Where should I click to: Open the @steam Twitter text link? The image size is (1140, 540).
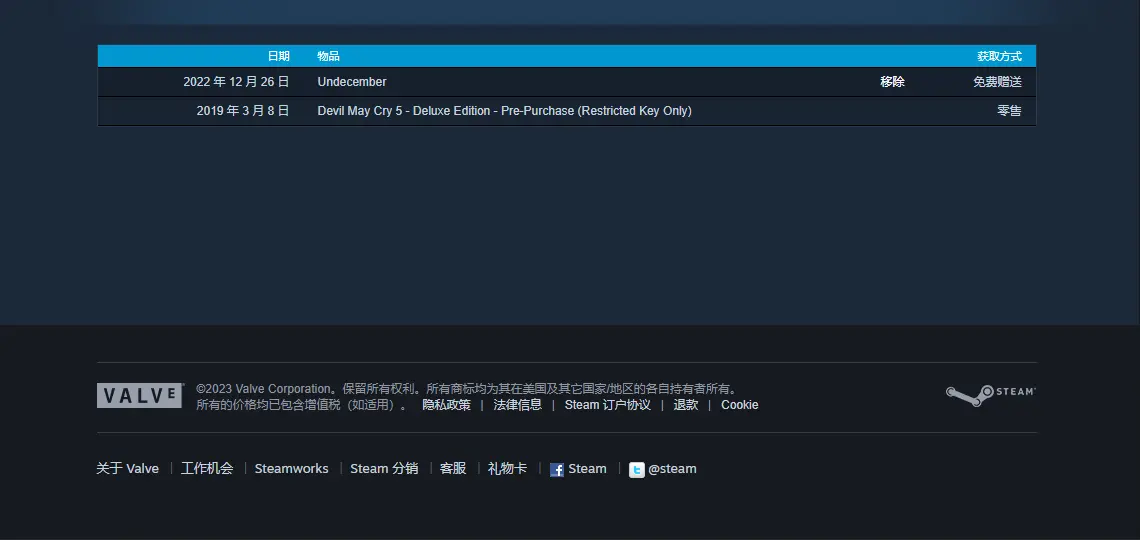(x=672, y=469)
